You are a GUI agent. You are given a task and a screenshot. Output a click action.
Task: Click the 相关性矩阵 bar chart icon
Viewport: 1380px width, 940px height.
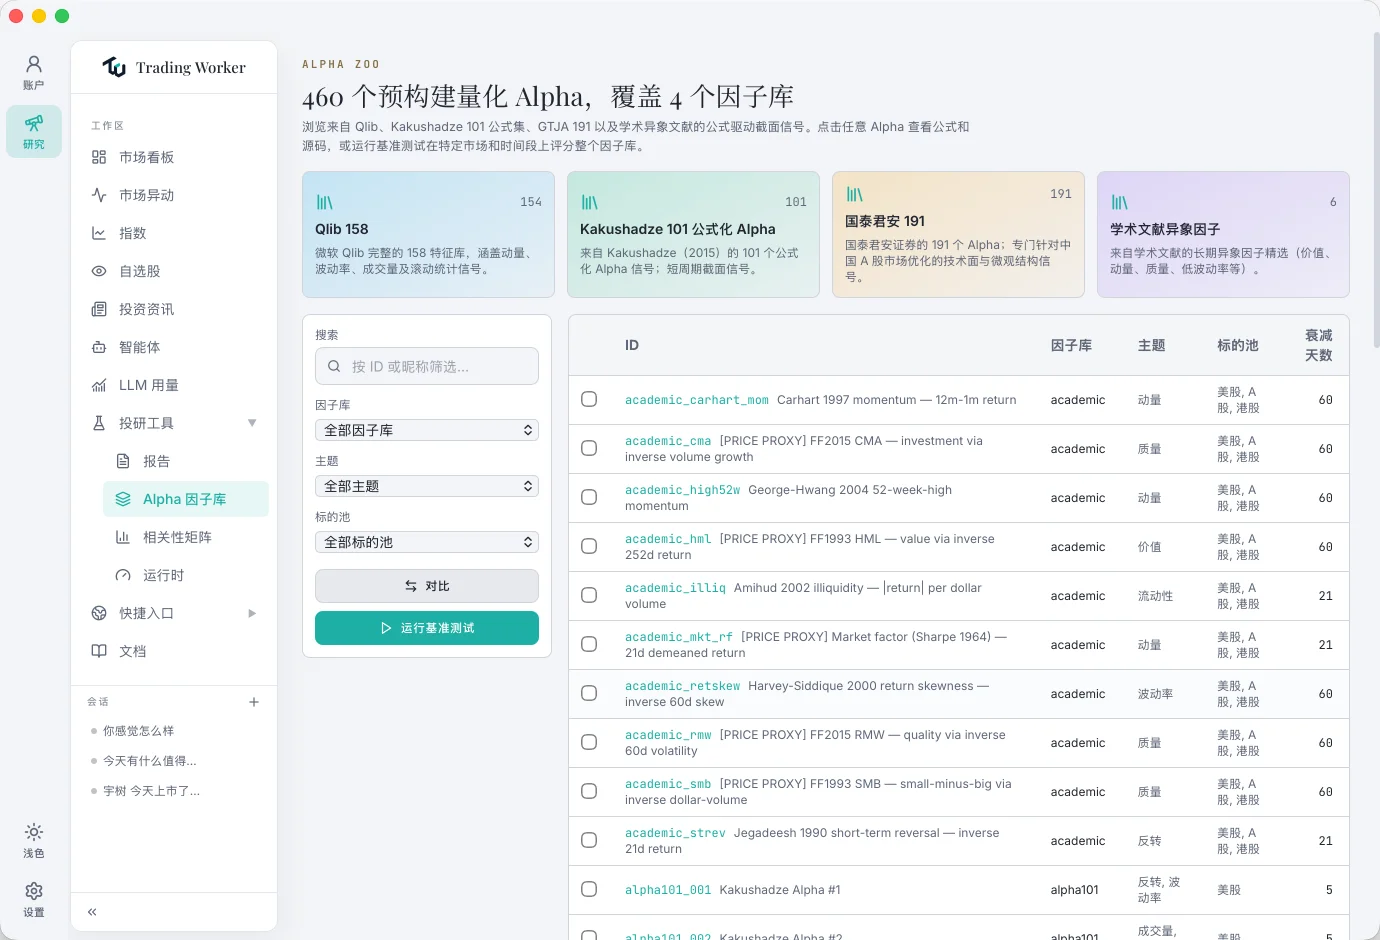click(123, 537)
